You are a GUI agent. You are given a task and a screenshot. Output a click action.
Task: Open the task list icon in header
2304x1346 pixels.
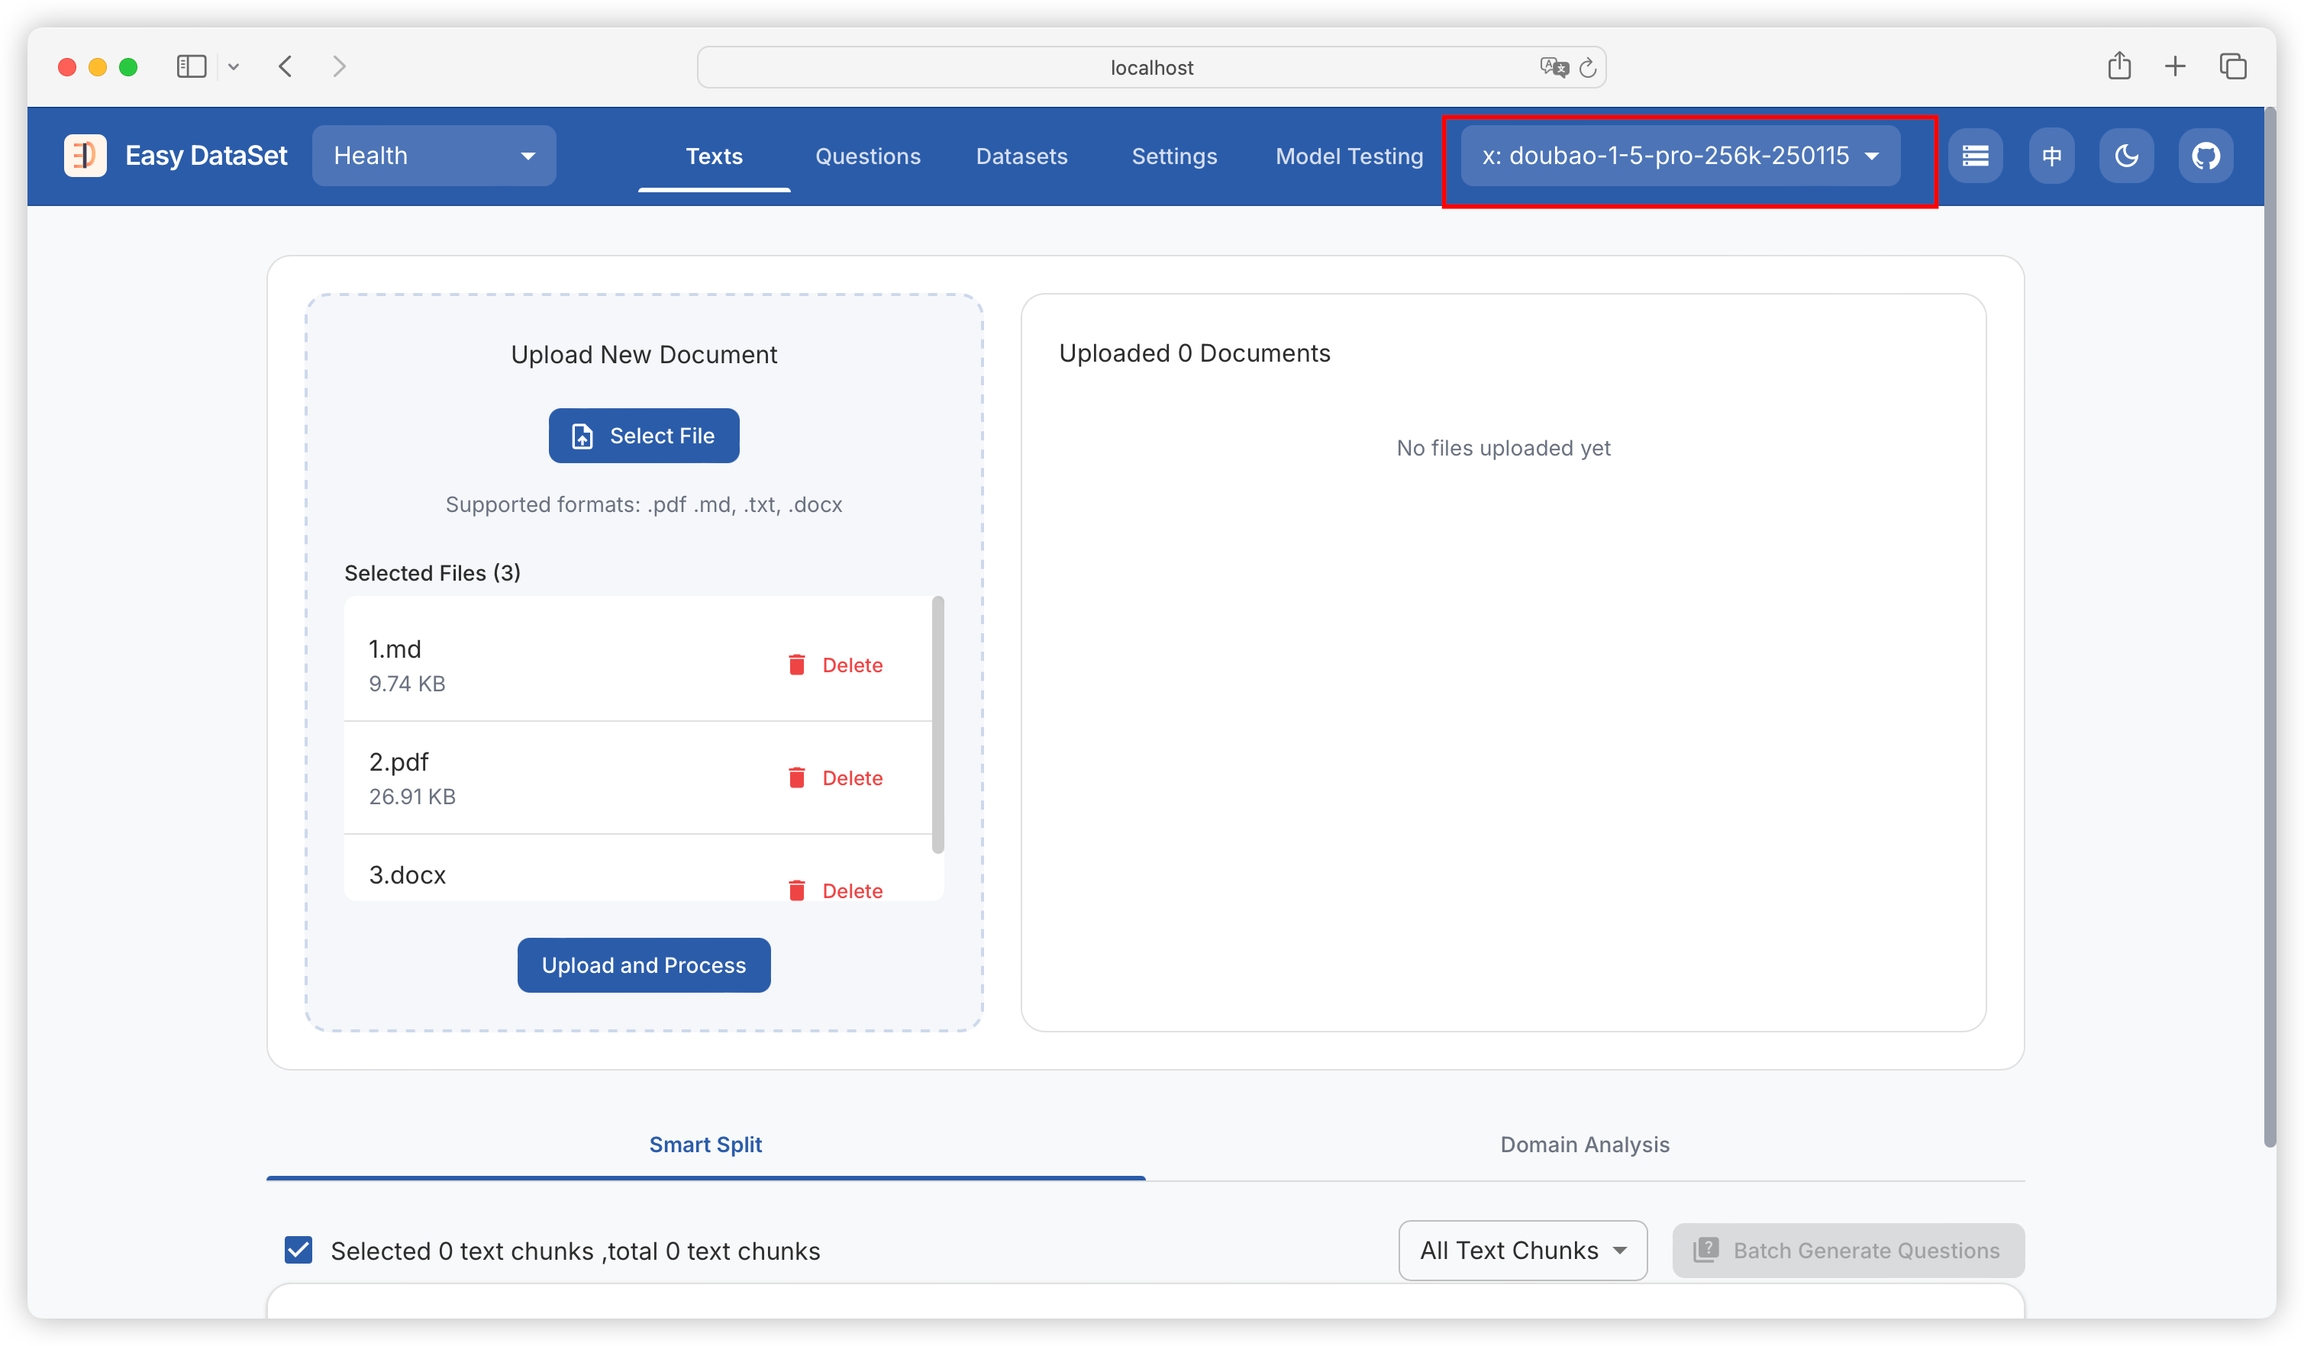(x=1975, y=155)
